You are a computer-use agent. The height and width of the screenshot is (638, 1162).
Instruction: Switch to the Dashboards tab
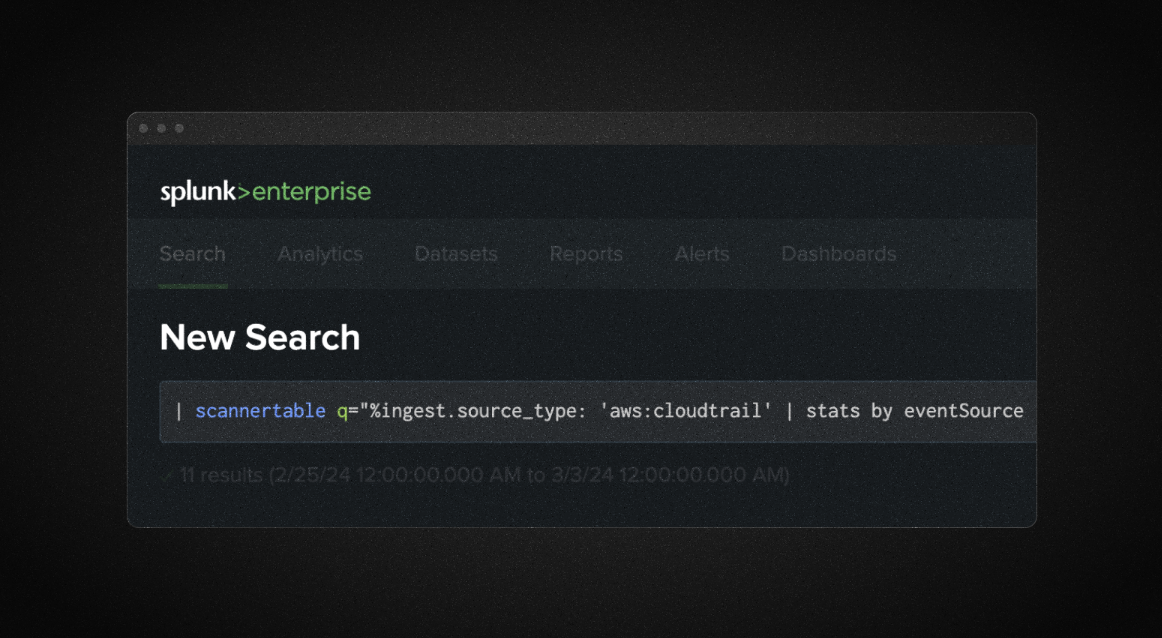(x=839, y=254)
